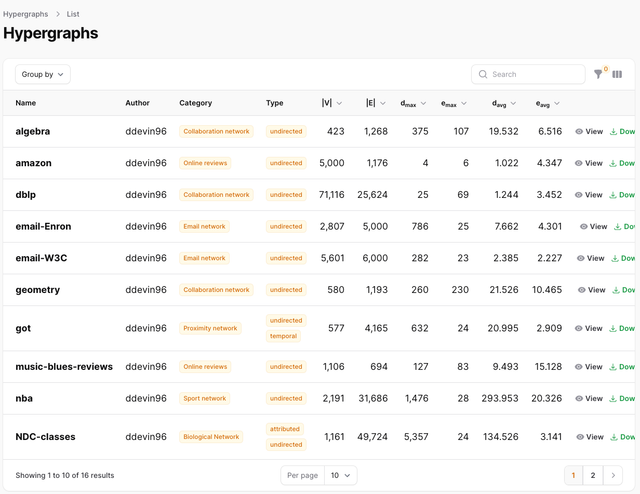The height and width of the screenshot is (494, 640).
Task: Click the eye View icon for algebra
Action: tap(580, 131)
